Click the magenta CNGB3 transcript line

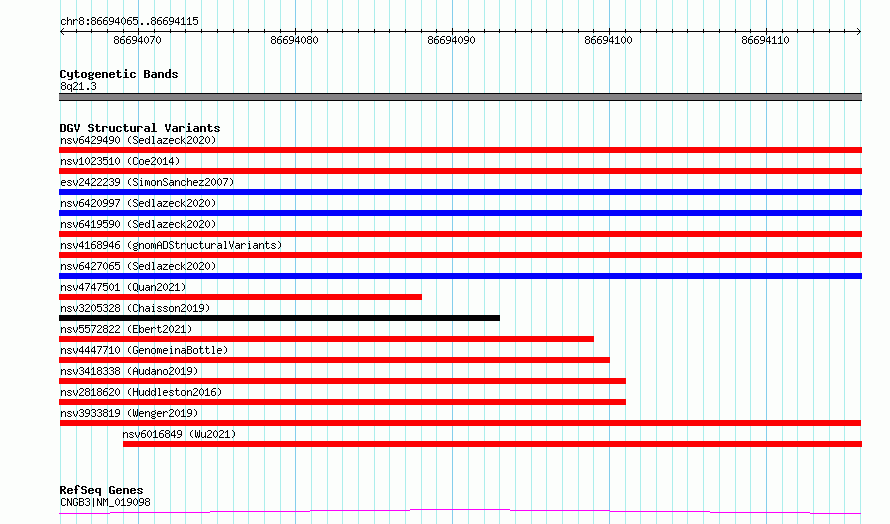(x=460, y=512)
